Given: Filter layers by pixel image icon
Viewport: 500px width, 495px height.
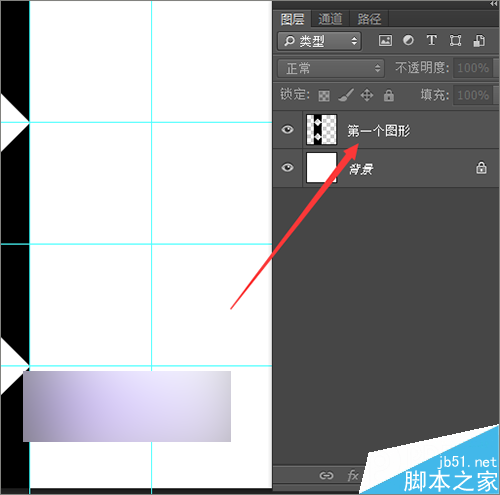Looking at the screenshot, I should pos(385,41).
